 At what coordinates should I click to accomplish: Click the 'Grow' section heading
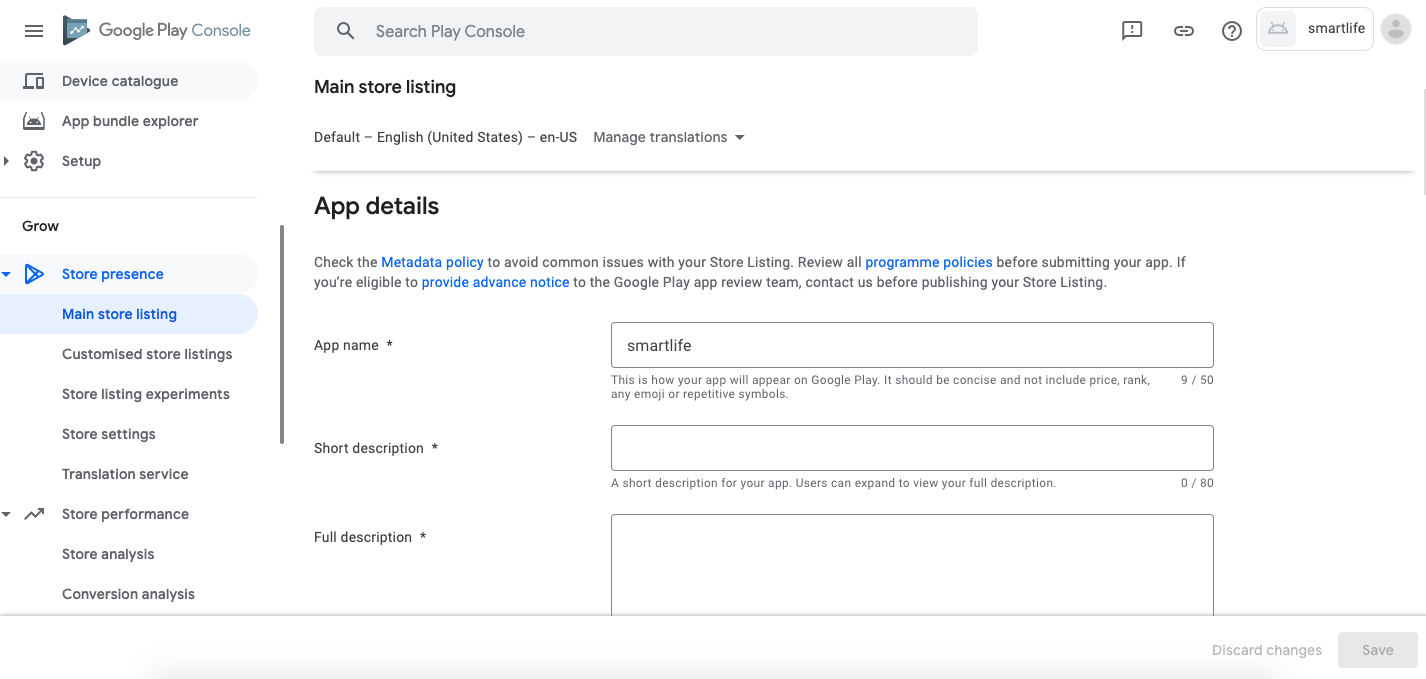40,226
